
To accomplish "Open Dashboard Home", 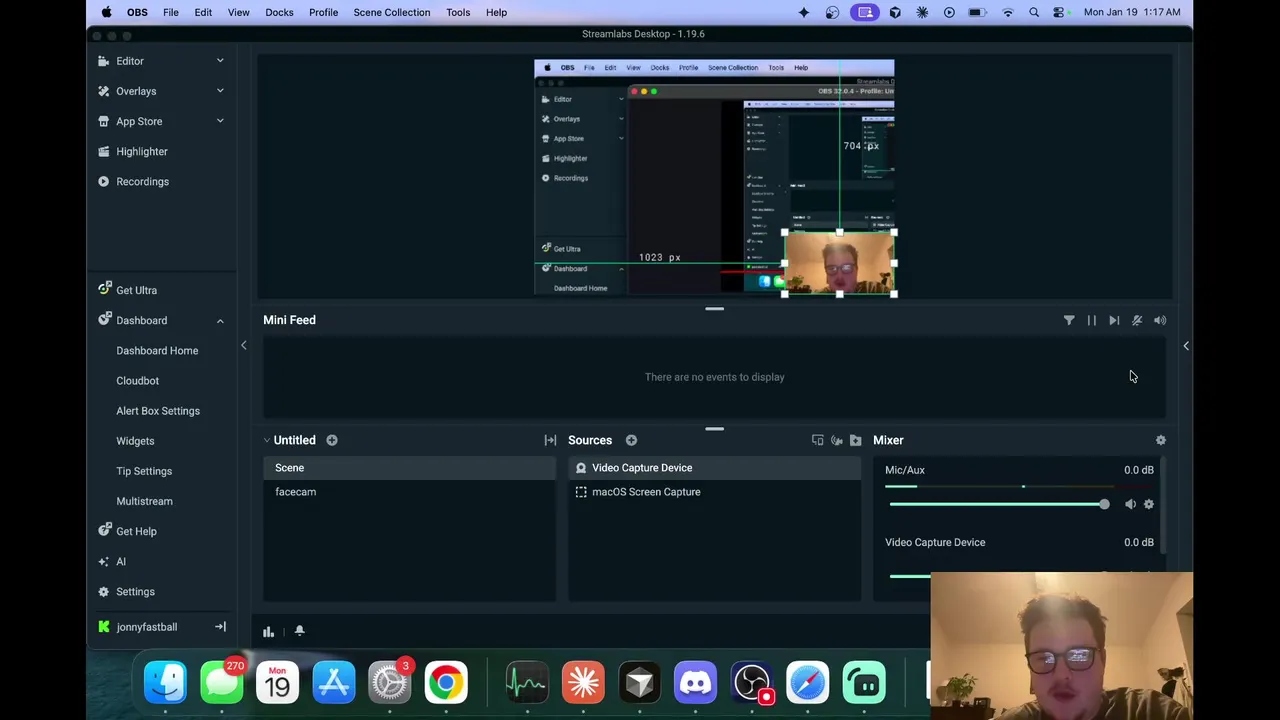I will (x=157, y=351).
